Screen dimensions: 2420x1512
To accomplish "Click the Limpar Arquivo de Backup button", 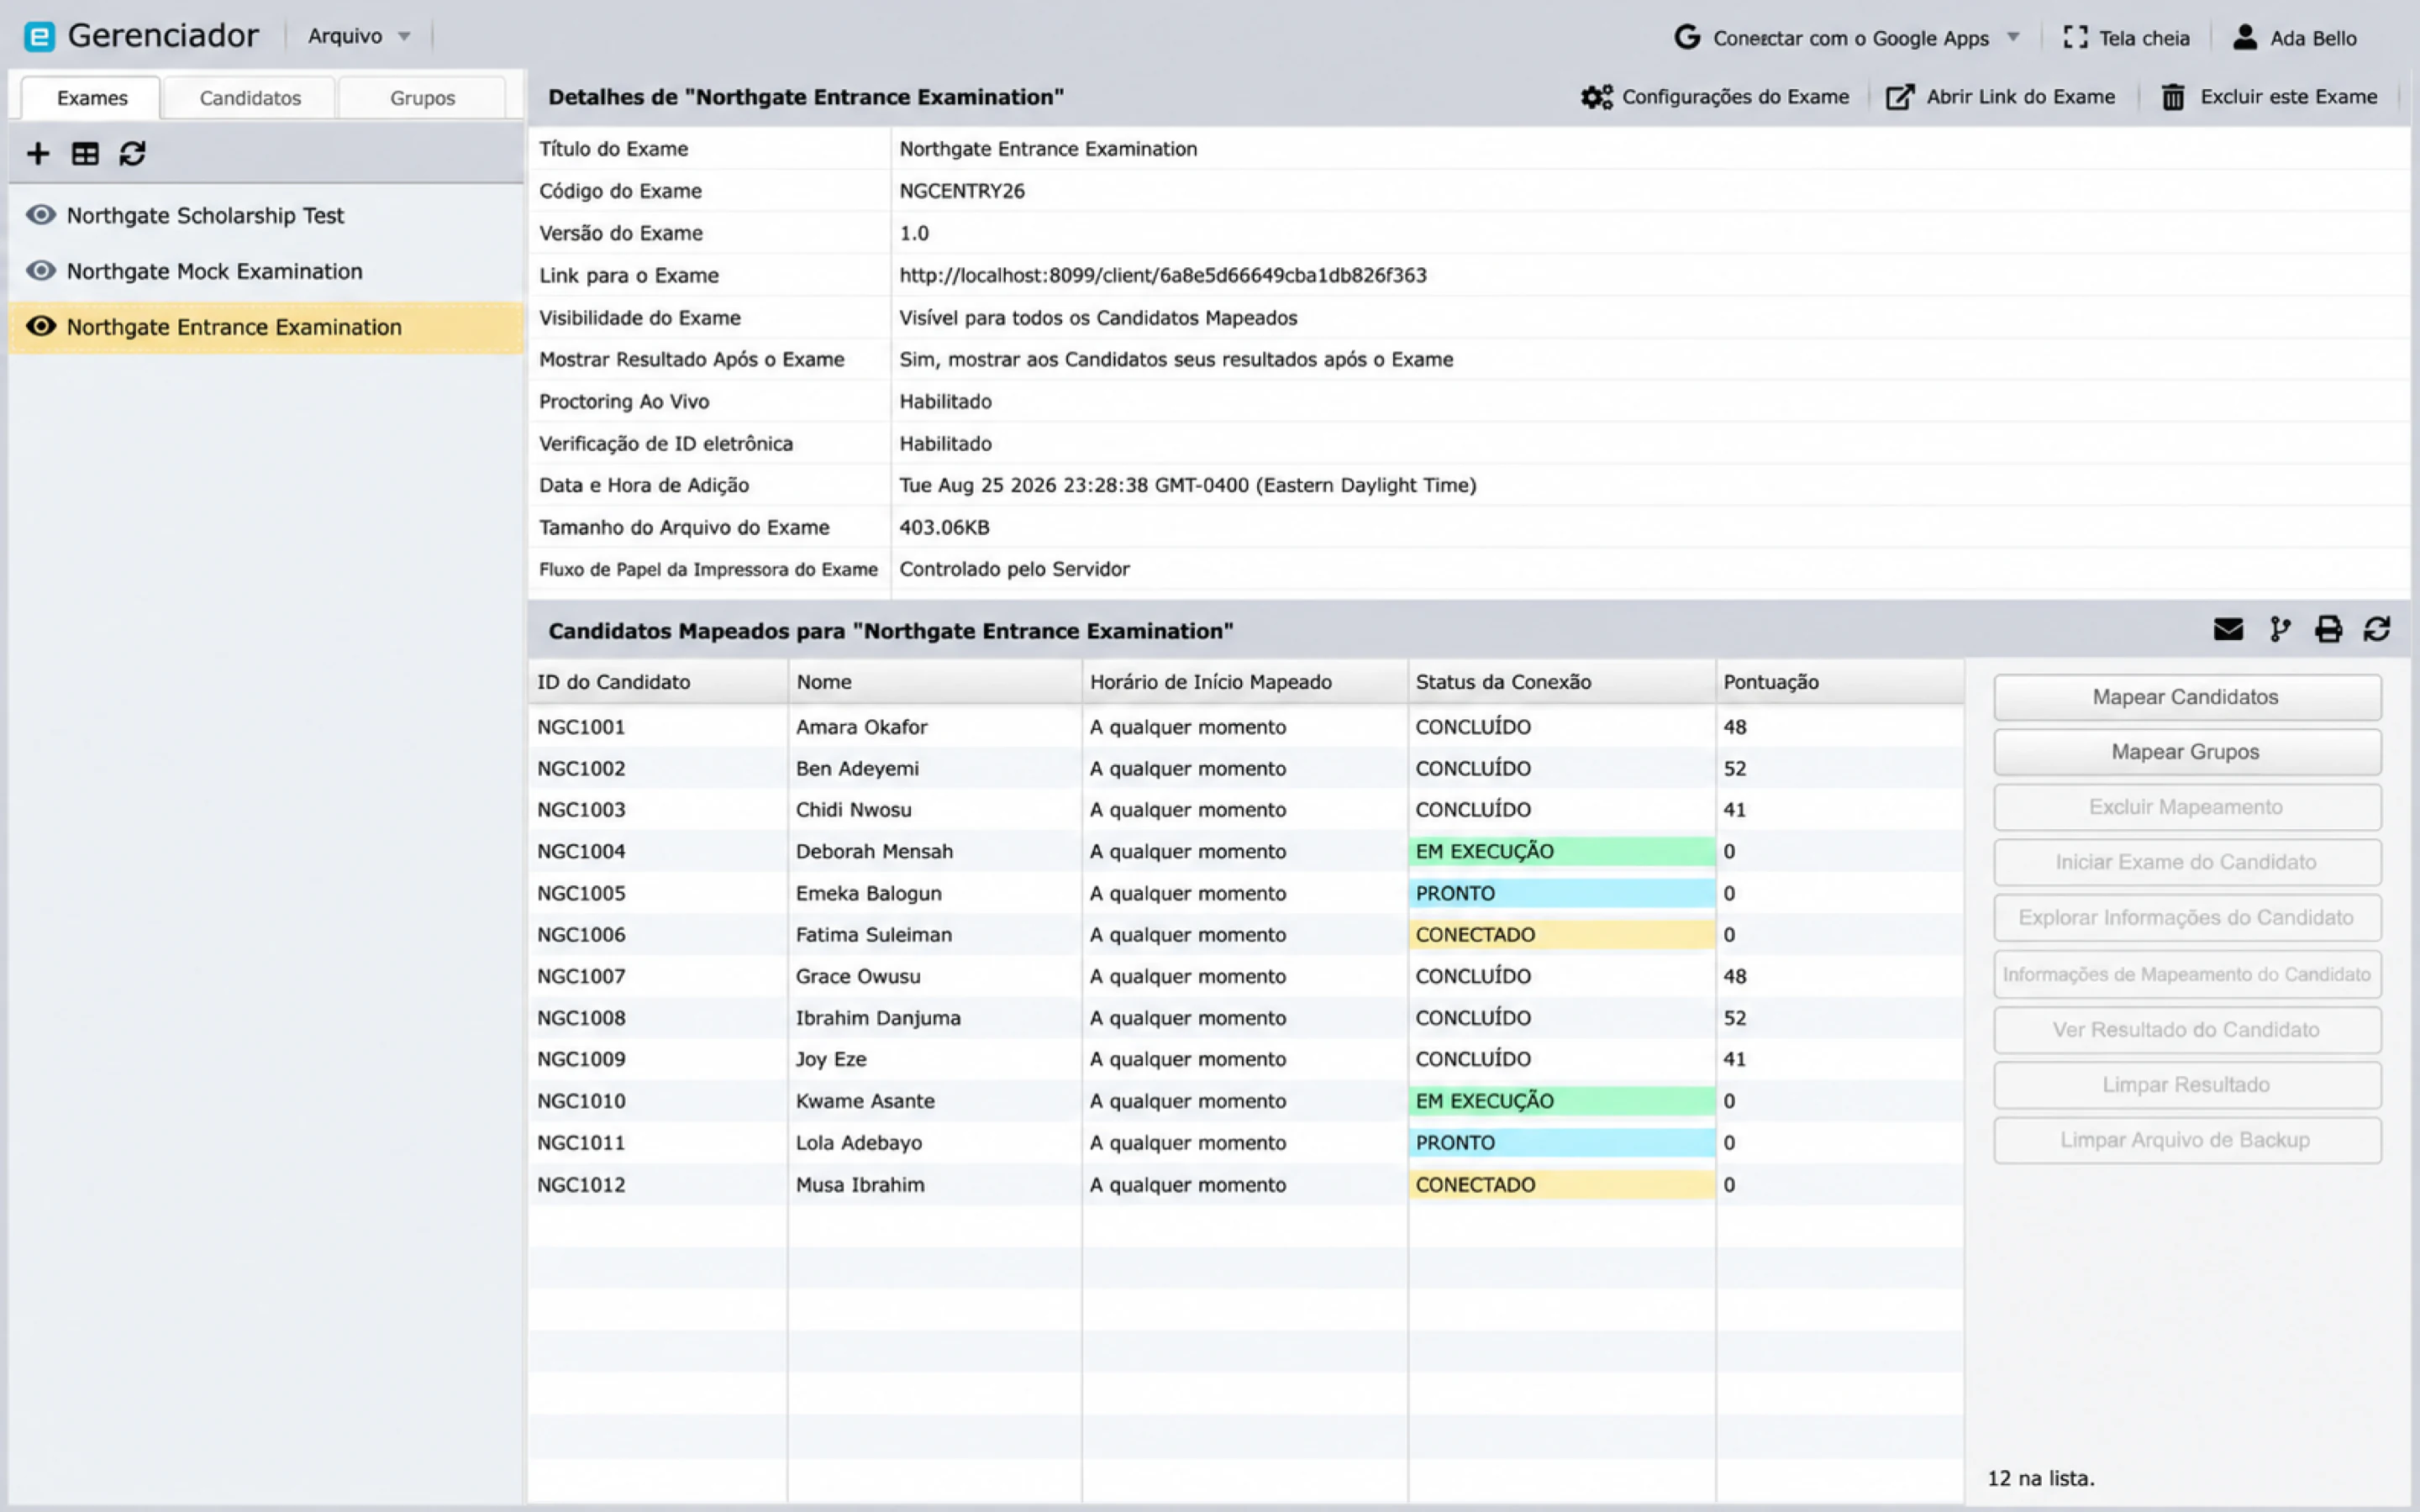I will tap(2187, 1140).
